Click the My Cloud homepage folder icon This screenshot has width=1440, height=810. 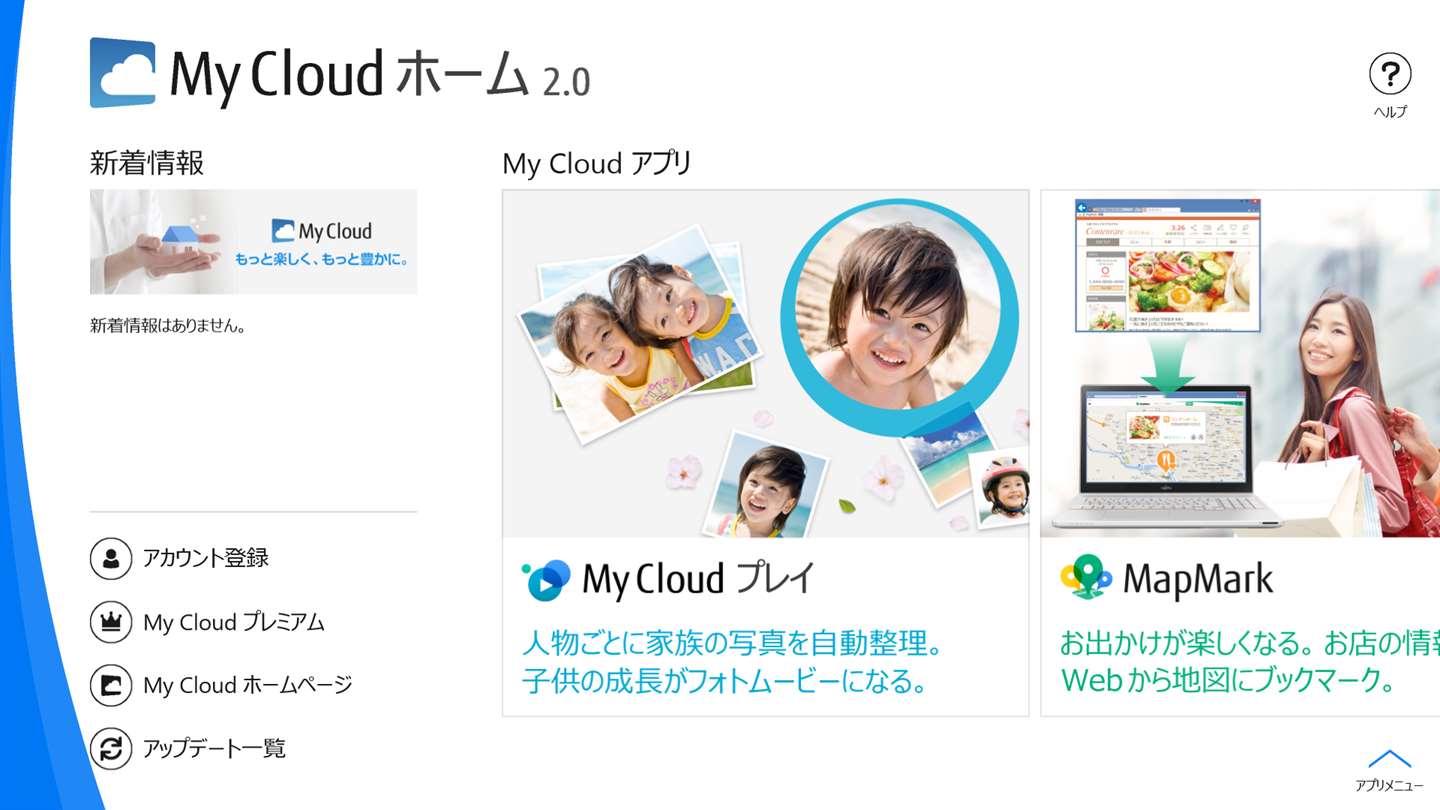[111, 685]
